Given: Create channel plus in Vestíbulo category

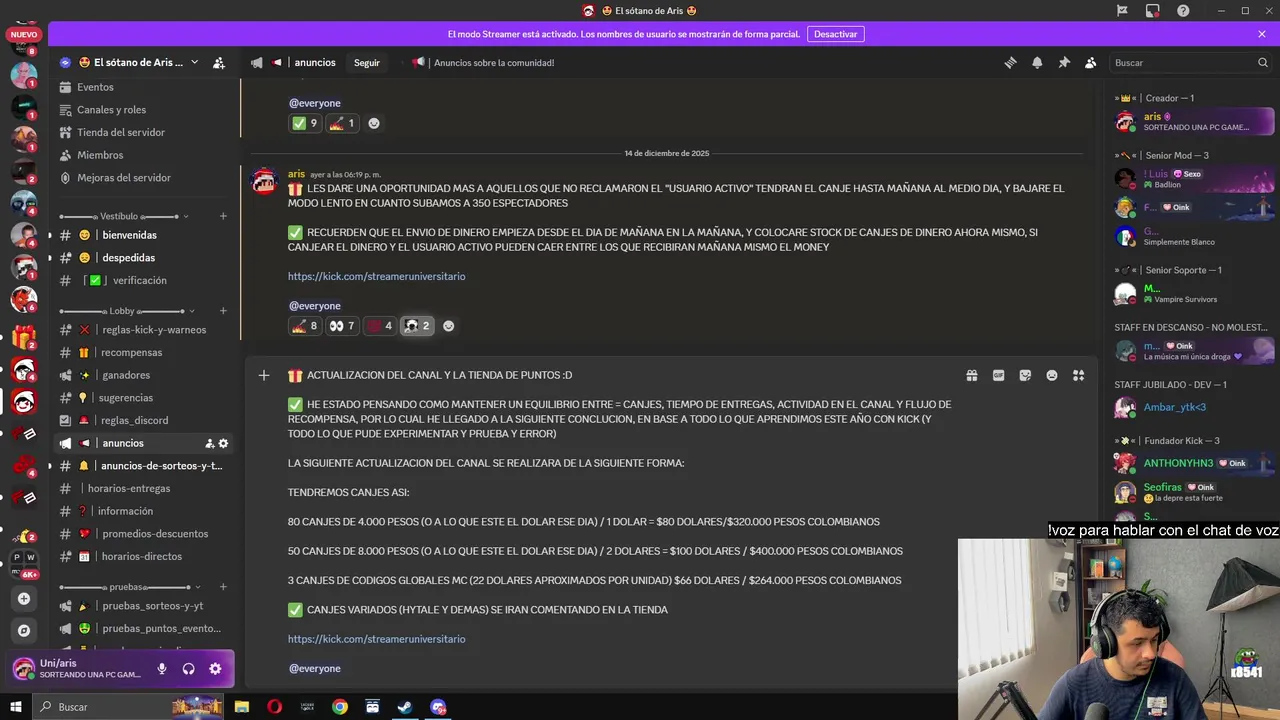Looking at the screenshot, I should click(223, 216).
